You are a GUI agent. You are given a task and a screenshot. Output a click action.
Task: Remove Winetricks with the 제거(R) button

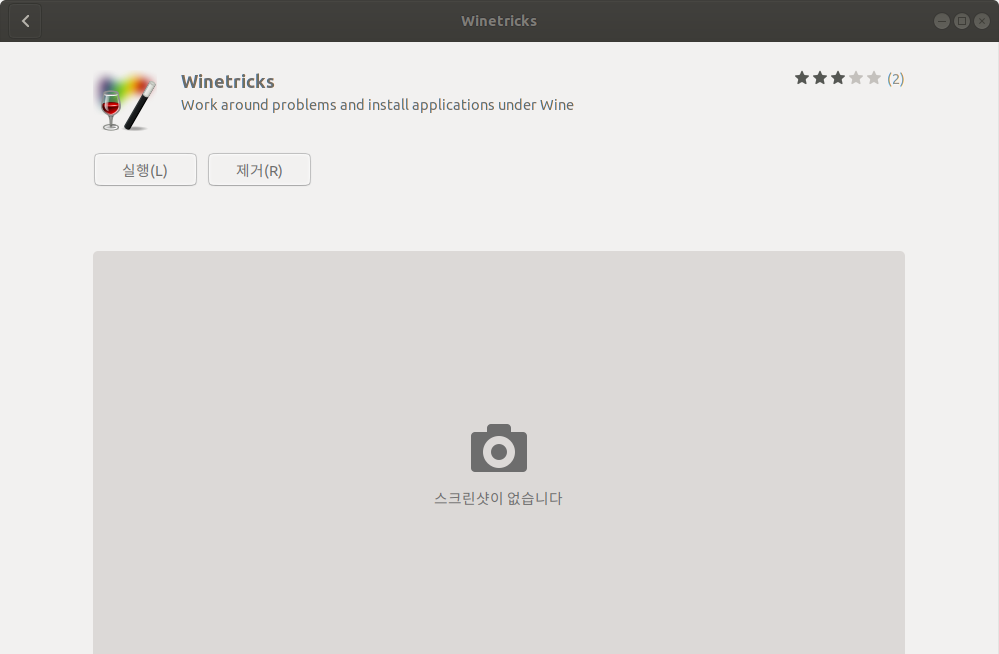pos(259,170)
